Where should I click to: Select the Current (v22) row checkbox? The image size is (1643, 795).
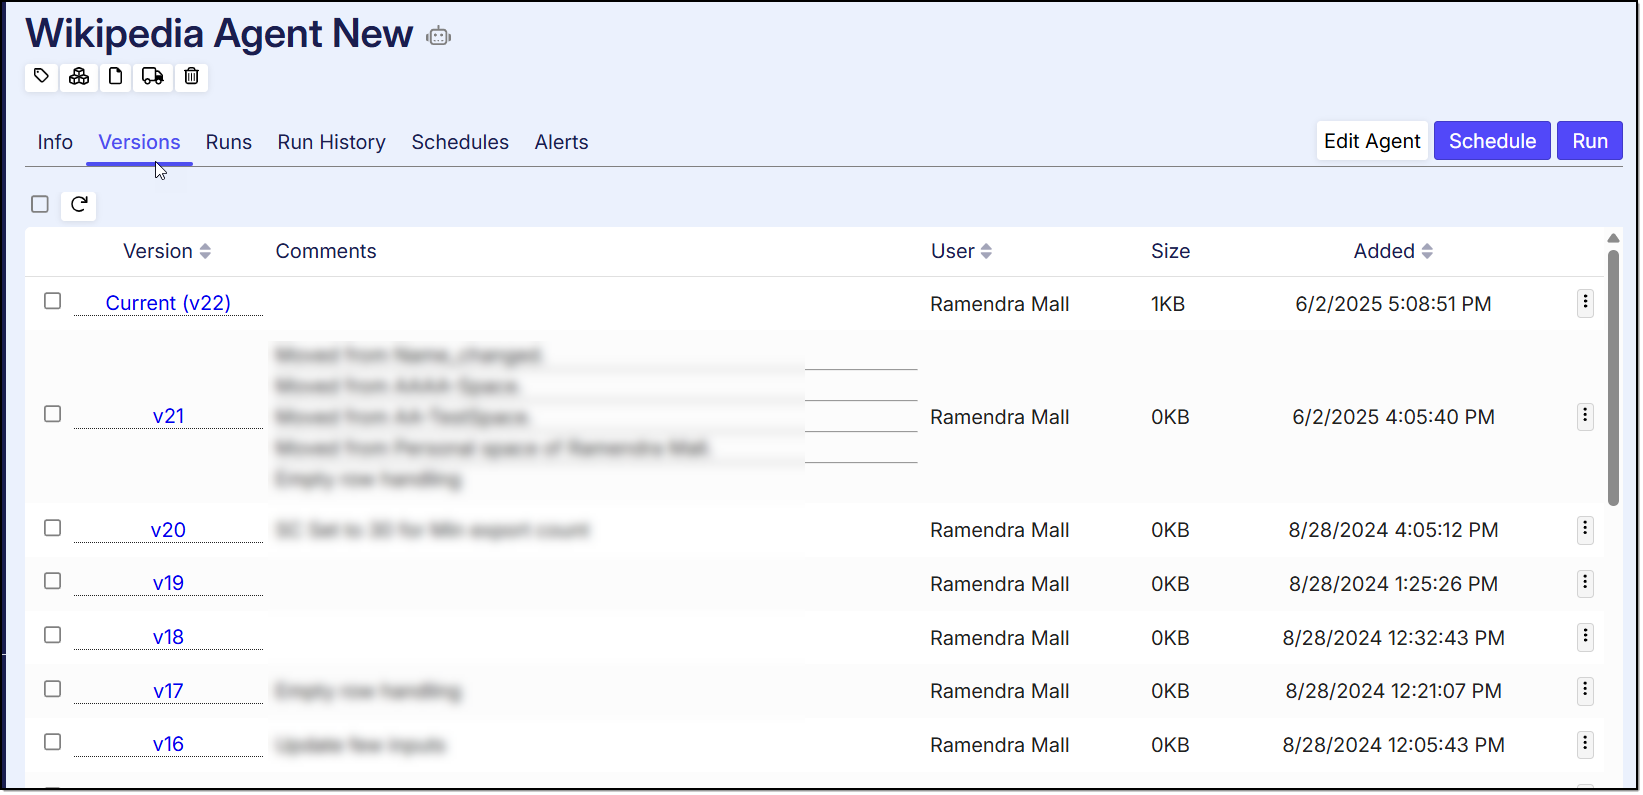pos(53,302)
